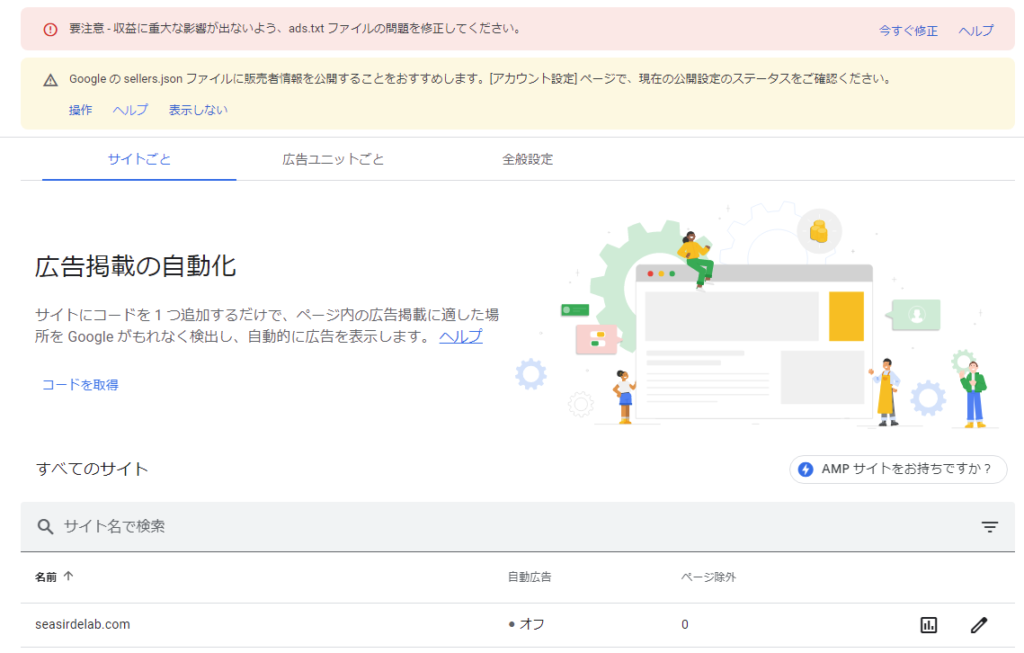
Task: Click the red error alert icon
Action: coord(50,29)
